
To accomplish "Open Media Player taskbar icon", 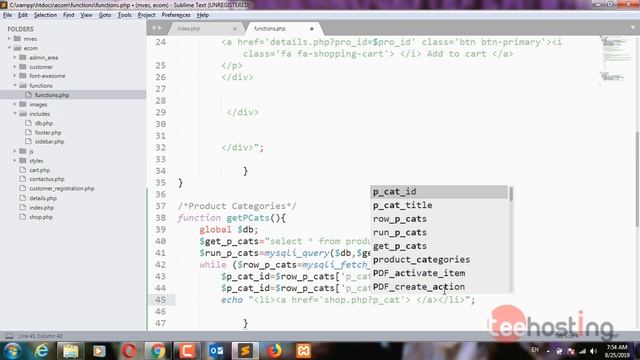I will pos(99,351).
